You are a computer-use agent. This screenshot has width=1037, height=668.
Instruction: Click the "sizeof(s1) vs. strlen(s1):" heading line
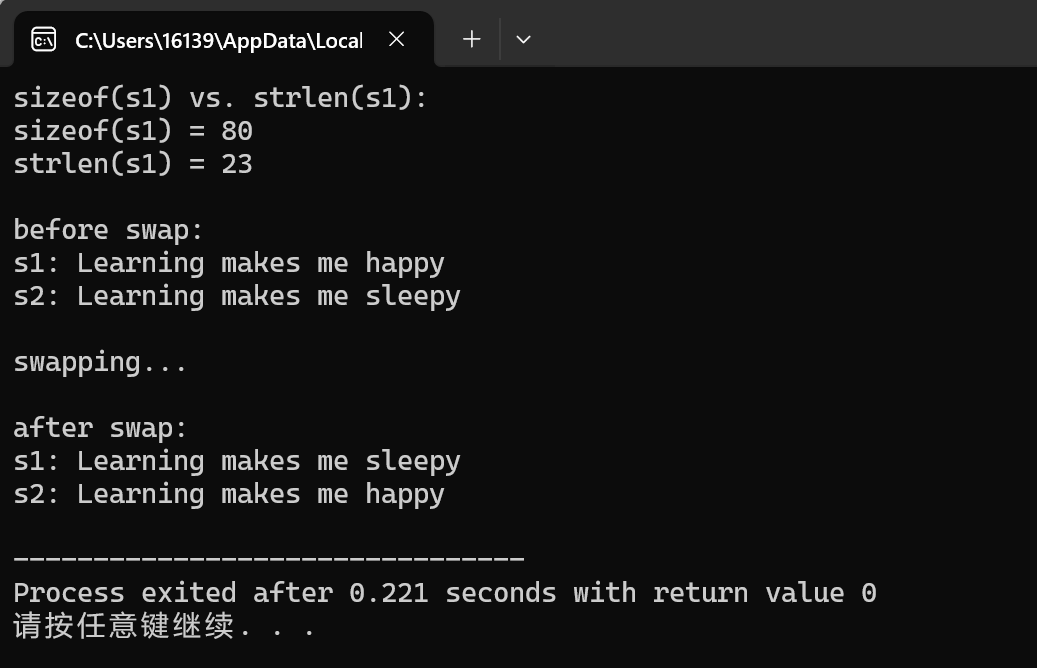pos(220,98)
